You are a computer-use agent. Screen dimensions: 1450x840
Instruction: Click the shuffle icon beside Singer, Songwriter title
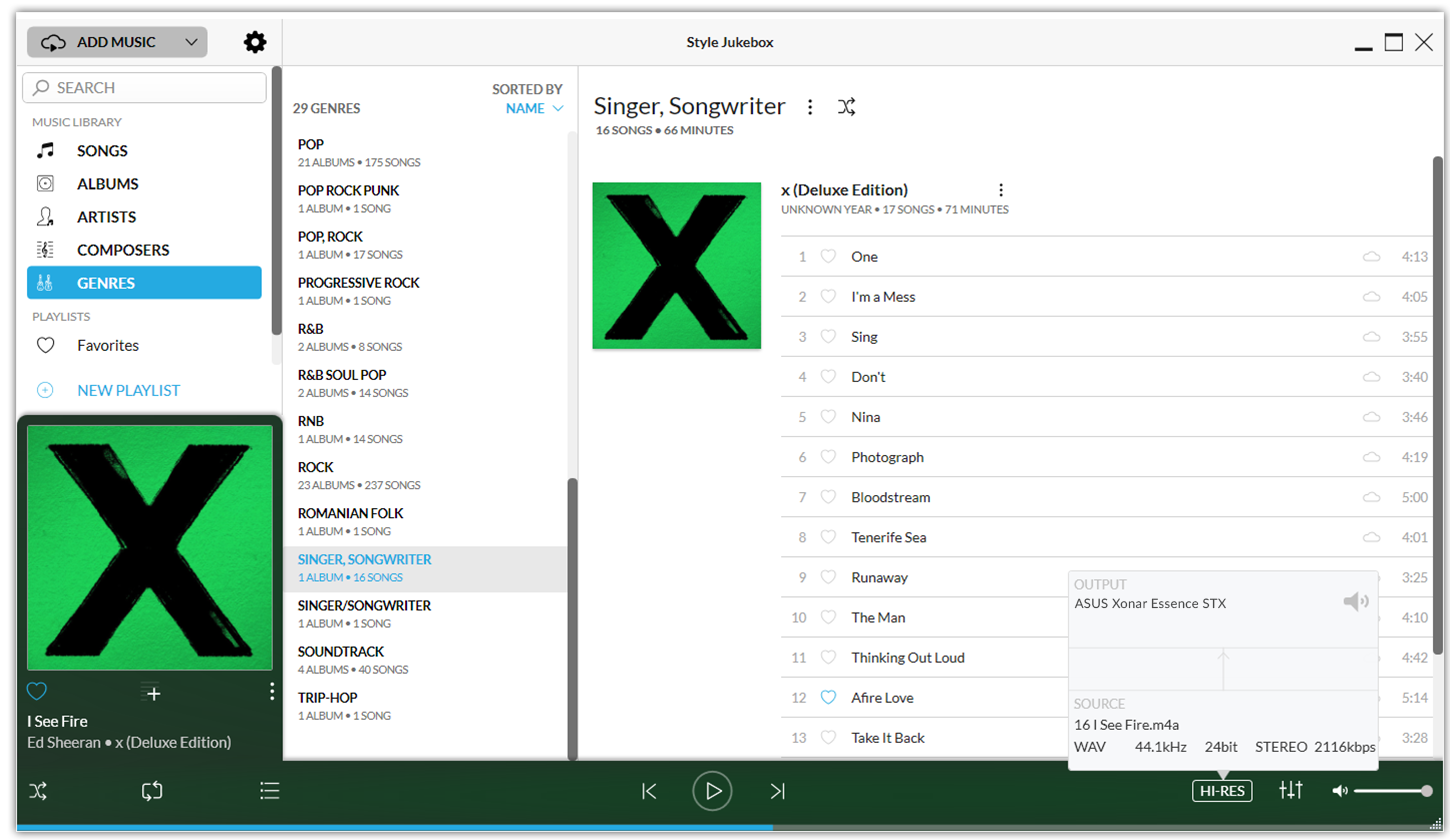847,107
